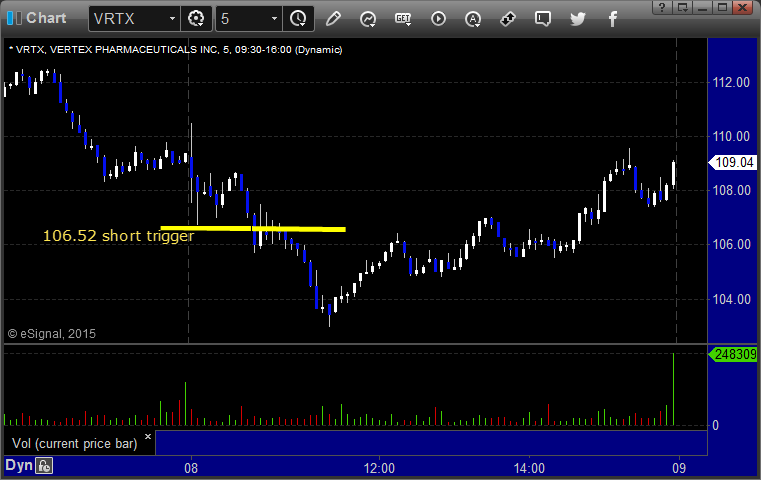
Task: Share chart via Twitter icon
Action: click(x=578, y=19)
